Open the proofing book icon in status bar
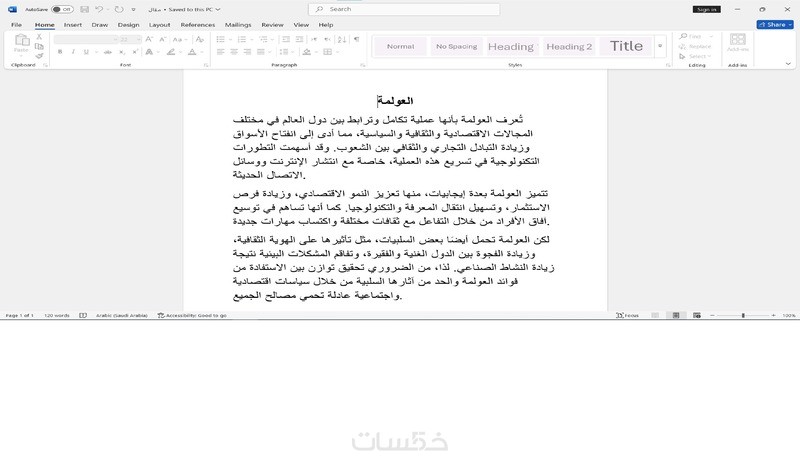Viewport: 800px width, 460px height. pos(83,316)
